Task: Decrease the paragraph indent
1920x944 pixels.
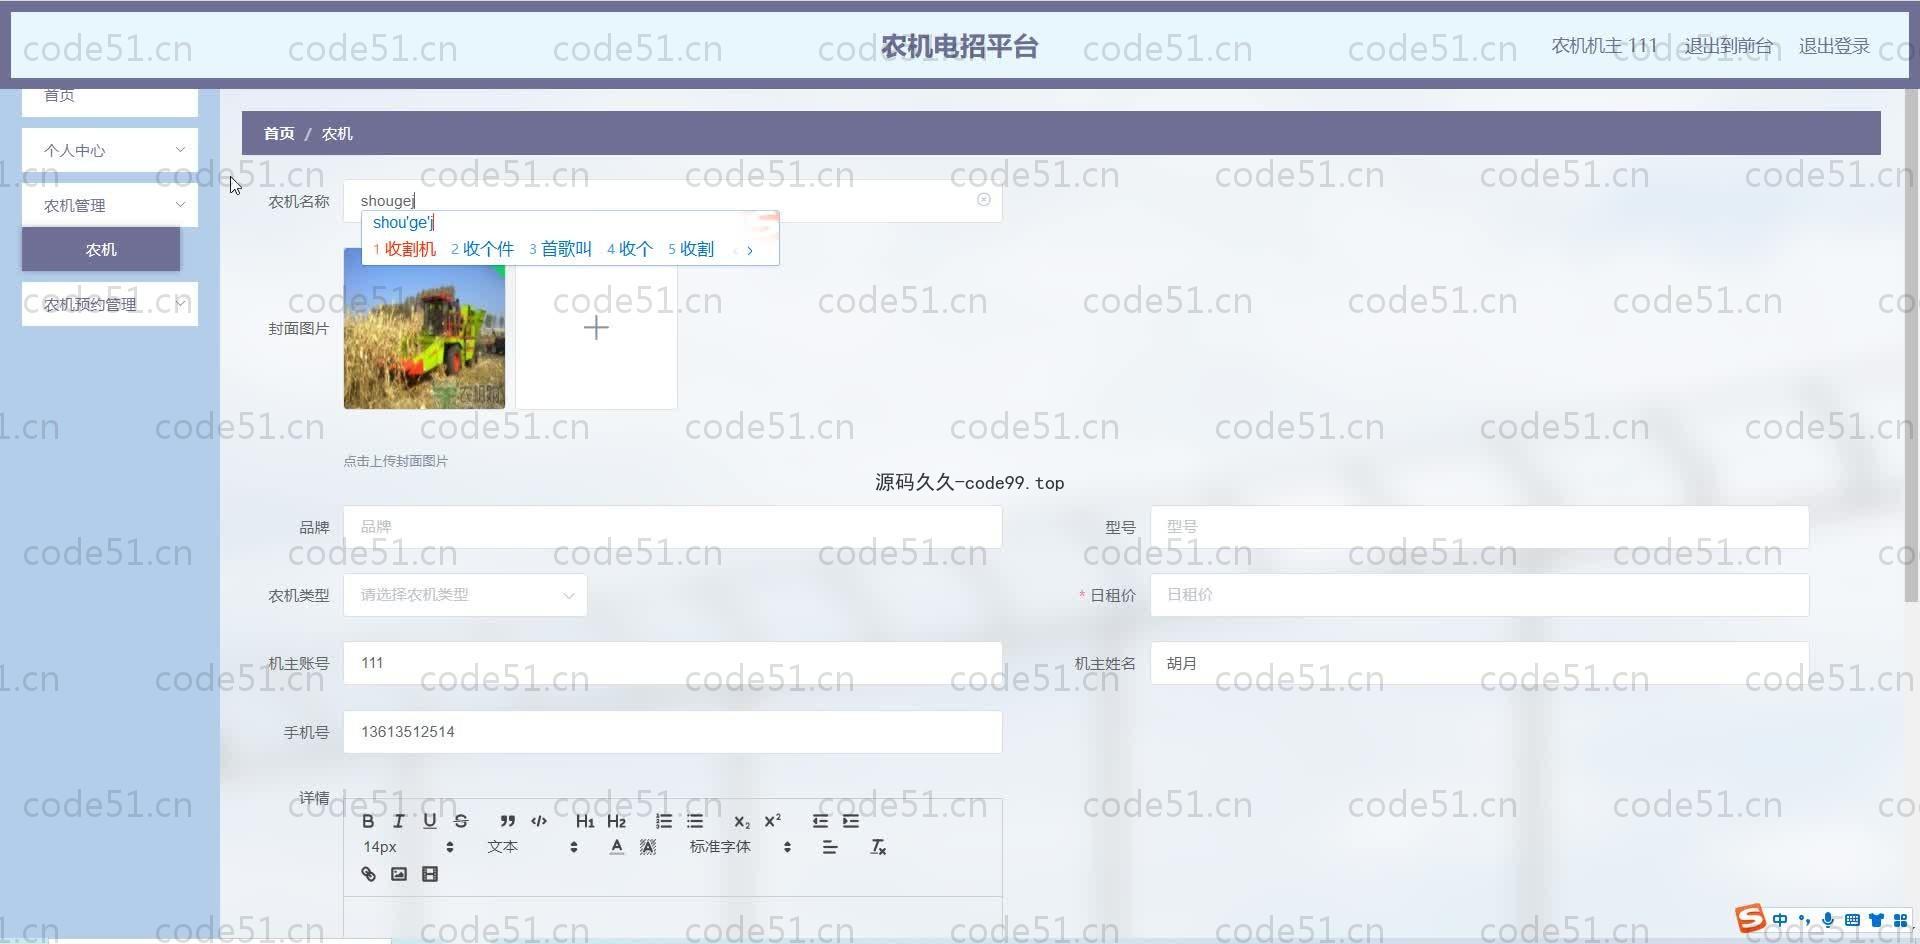Action: [x=820, y=821]
